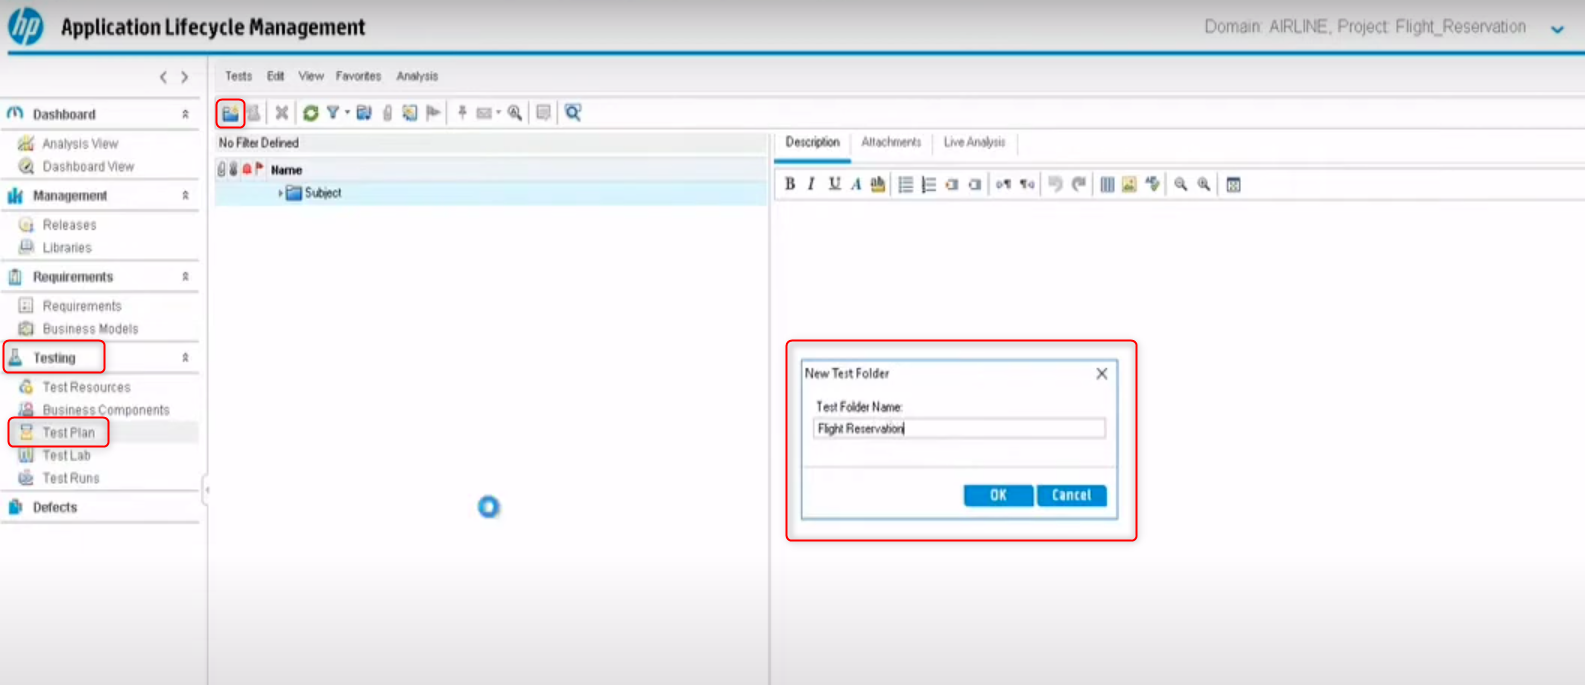Click the Test Folder Name input field
1585x685 pixels.
(x=959, y=429)
